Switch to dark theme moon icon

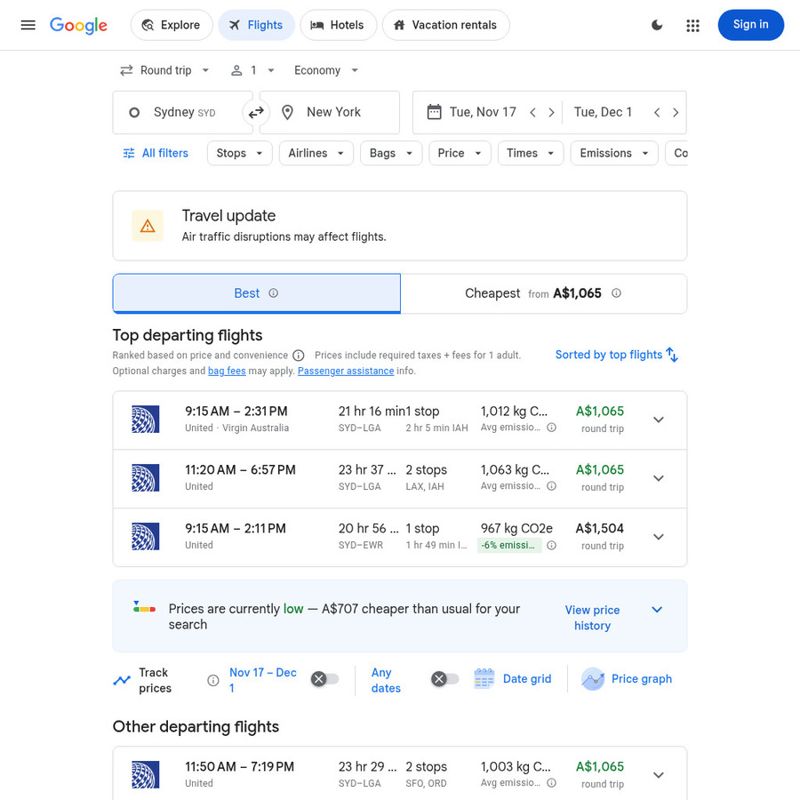[657, 25]
